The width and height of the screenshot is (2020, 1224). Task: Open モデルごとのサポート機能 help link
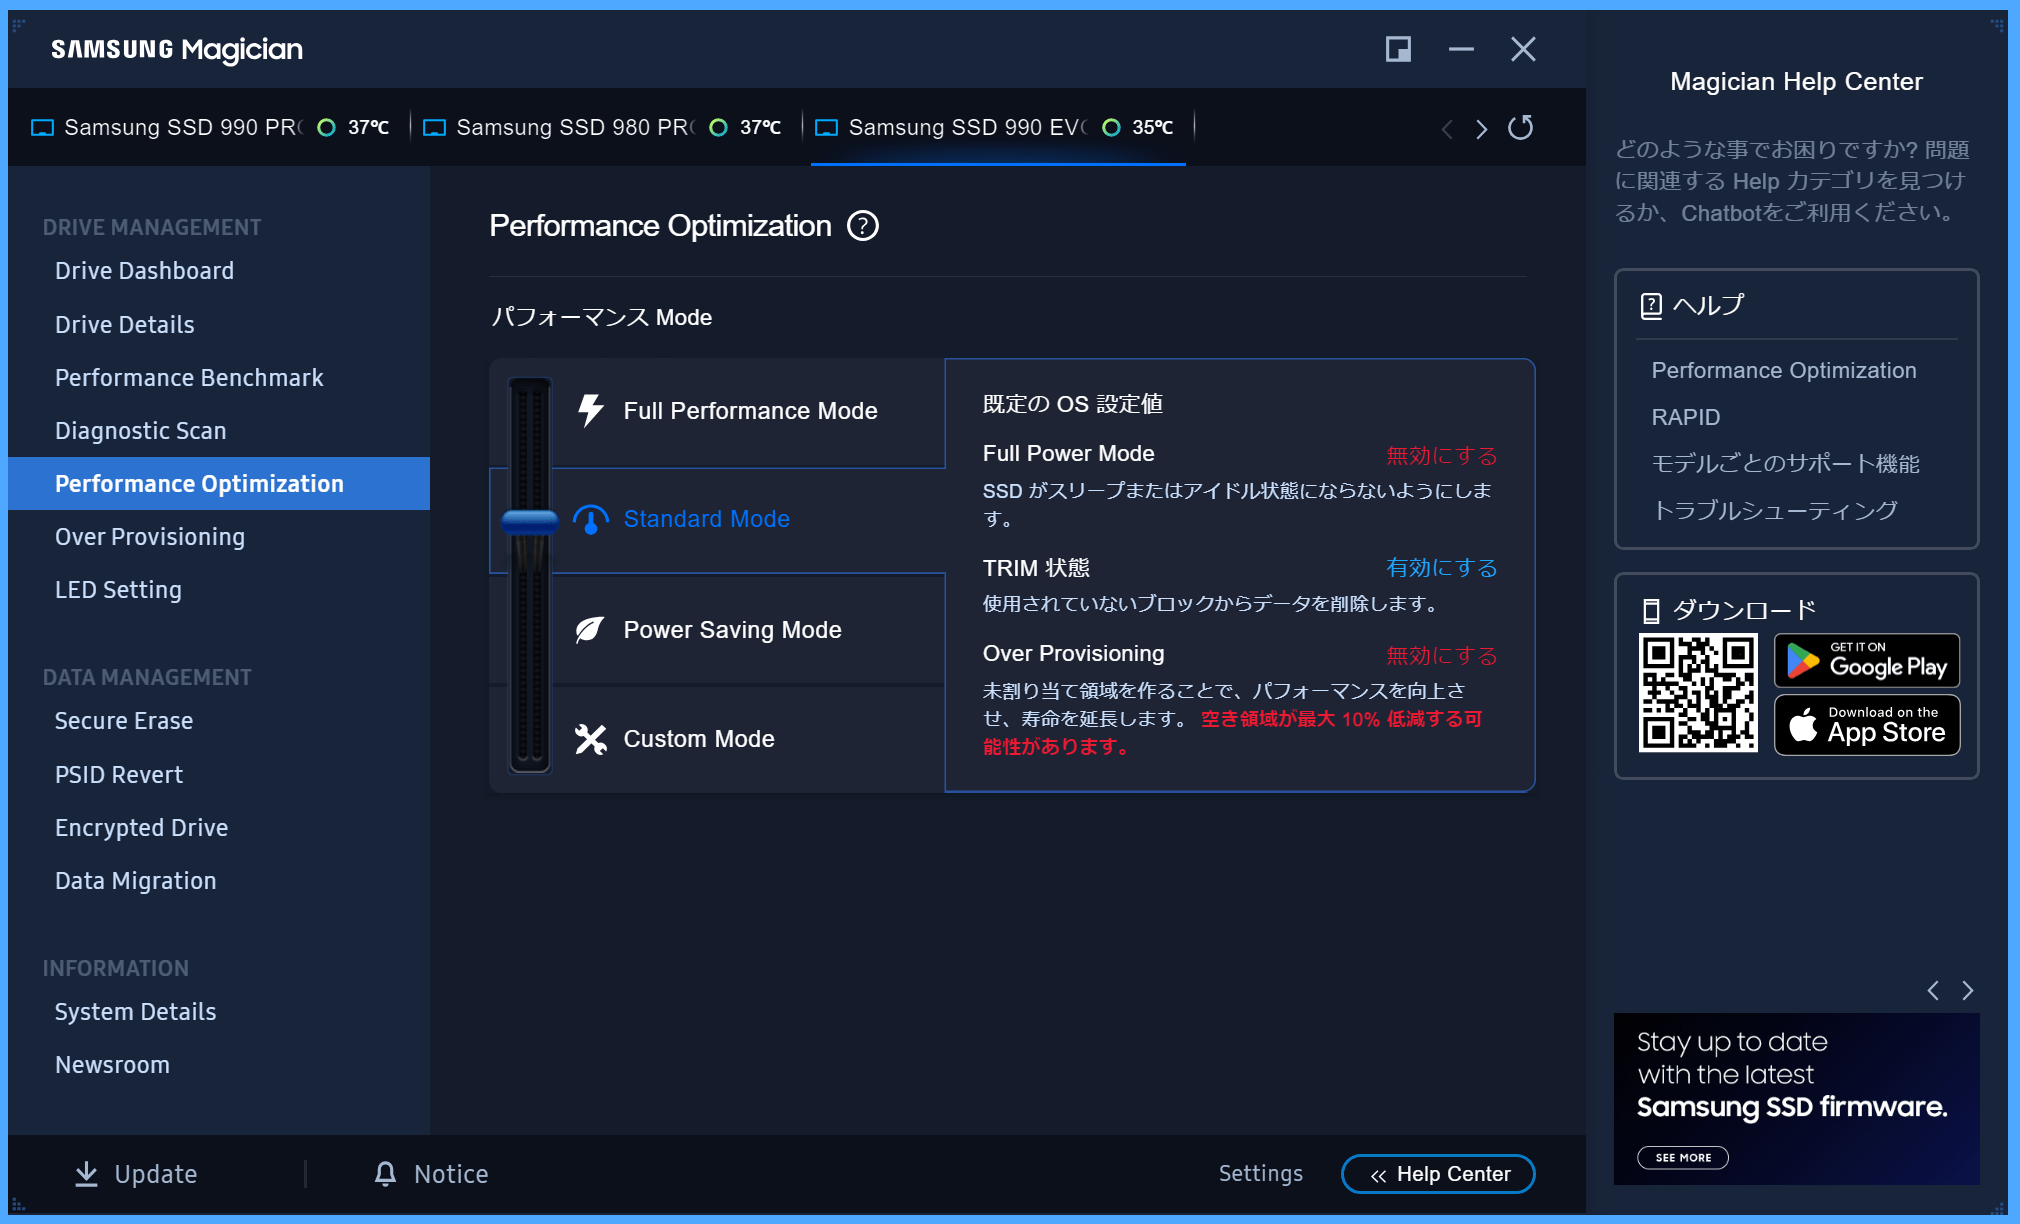pos(1785,464)
